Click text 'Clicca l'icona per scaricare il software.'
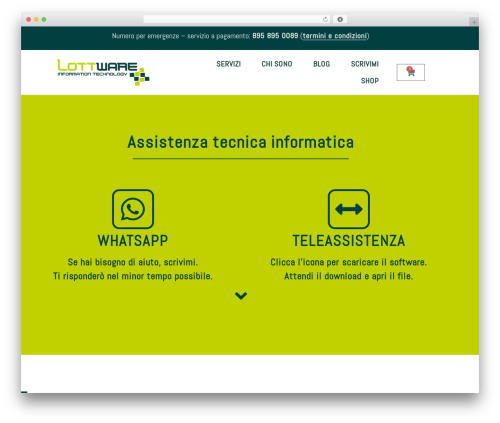500x423 pixels. coord(349,262)
